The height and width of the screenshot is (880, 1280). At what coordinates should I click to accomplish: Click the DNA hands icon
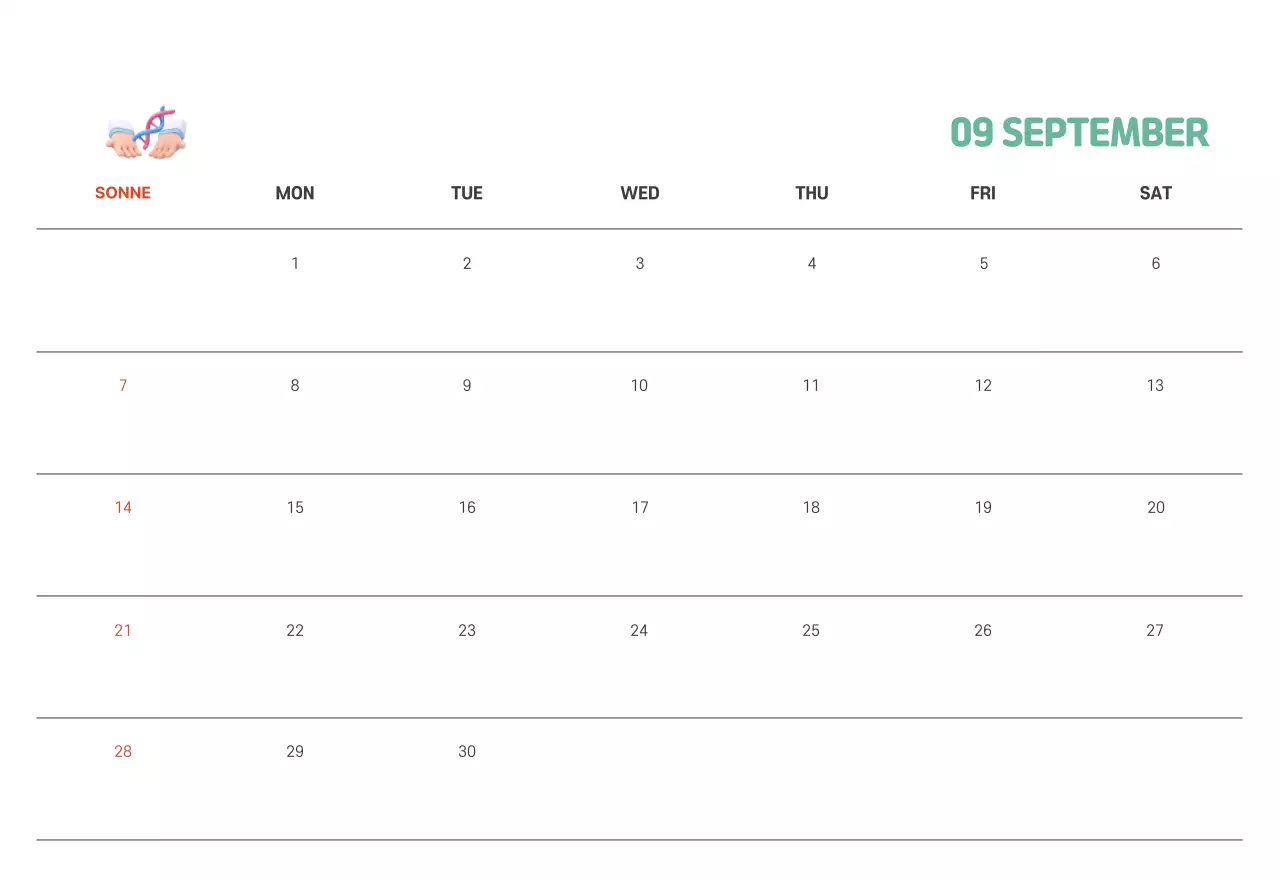147,133
